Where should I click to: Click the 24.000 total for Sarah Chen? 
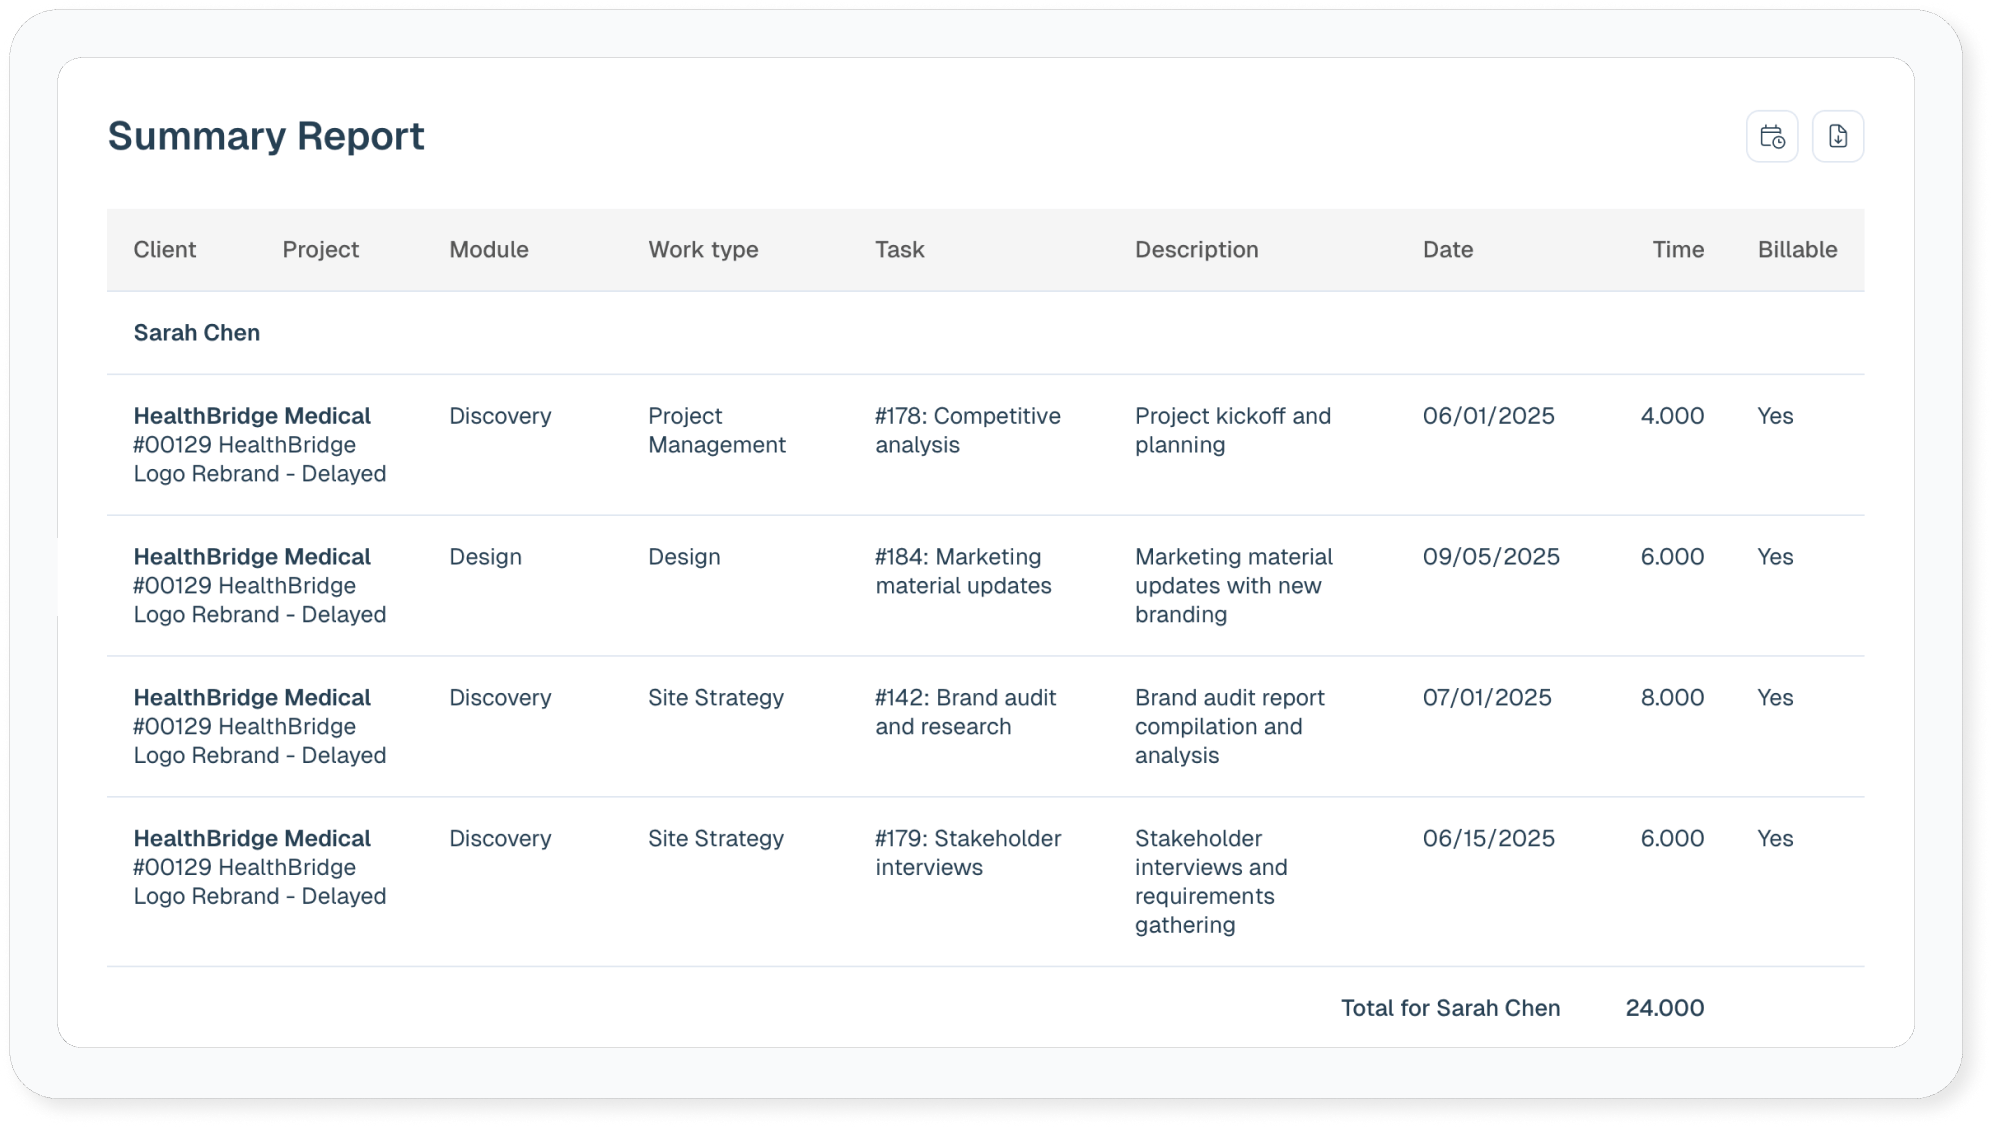click(1664, 1008)
